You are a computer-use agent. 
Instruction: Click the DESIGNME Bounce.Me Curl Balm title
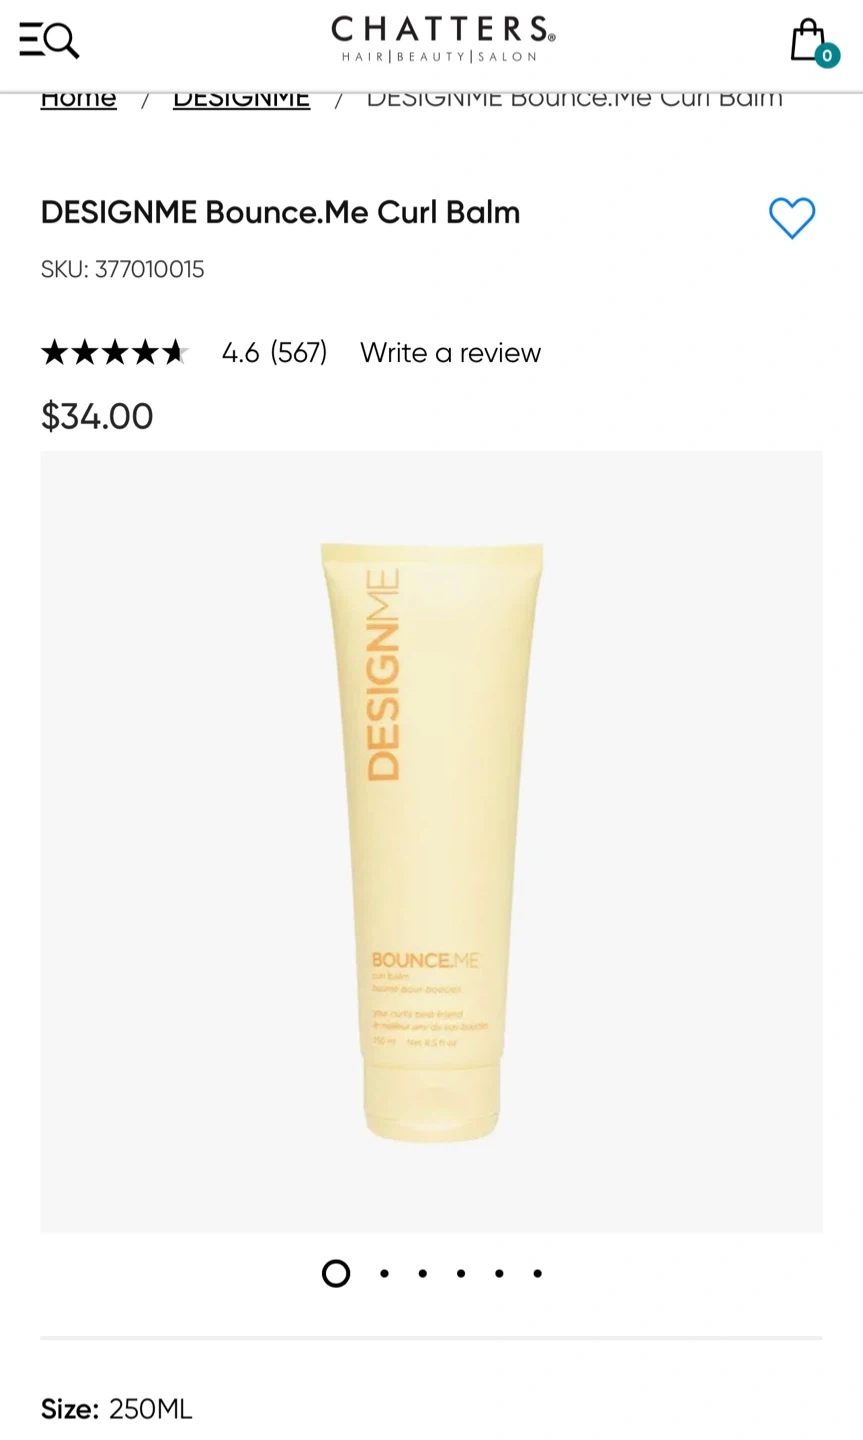pyautogui.click(x=280, y=212)
